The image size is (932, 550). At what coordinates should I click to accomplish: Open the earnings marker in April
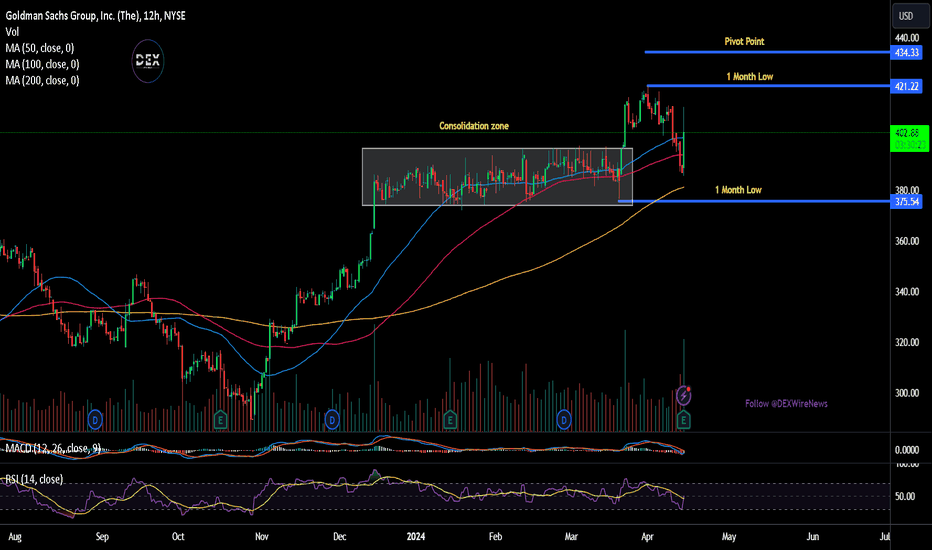point(684,420)
